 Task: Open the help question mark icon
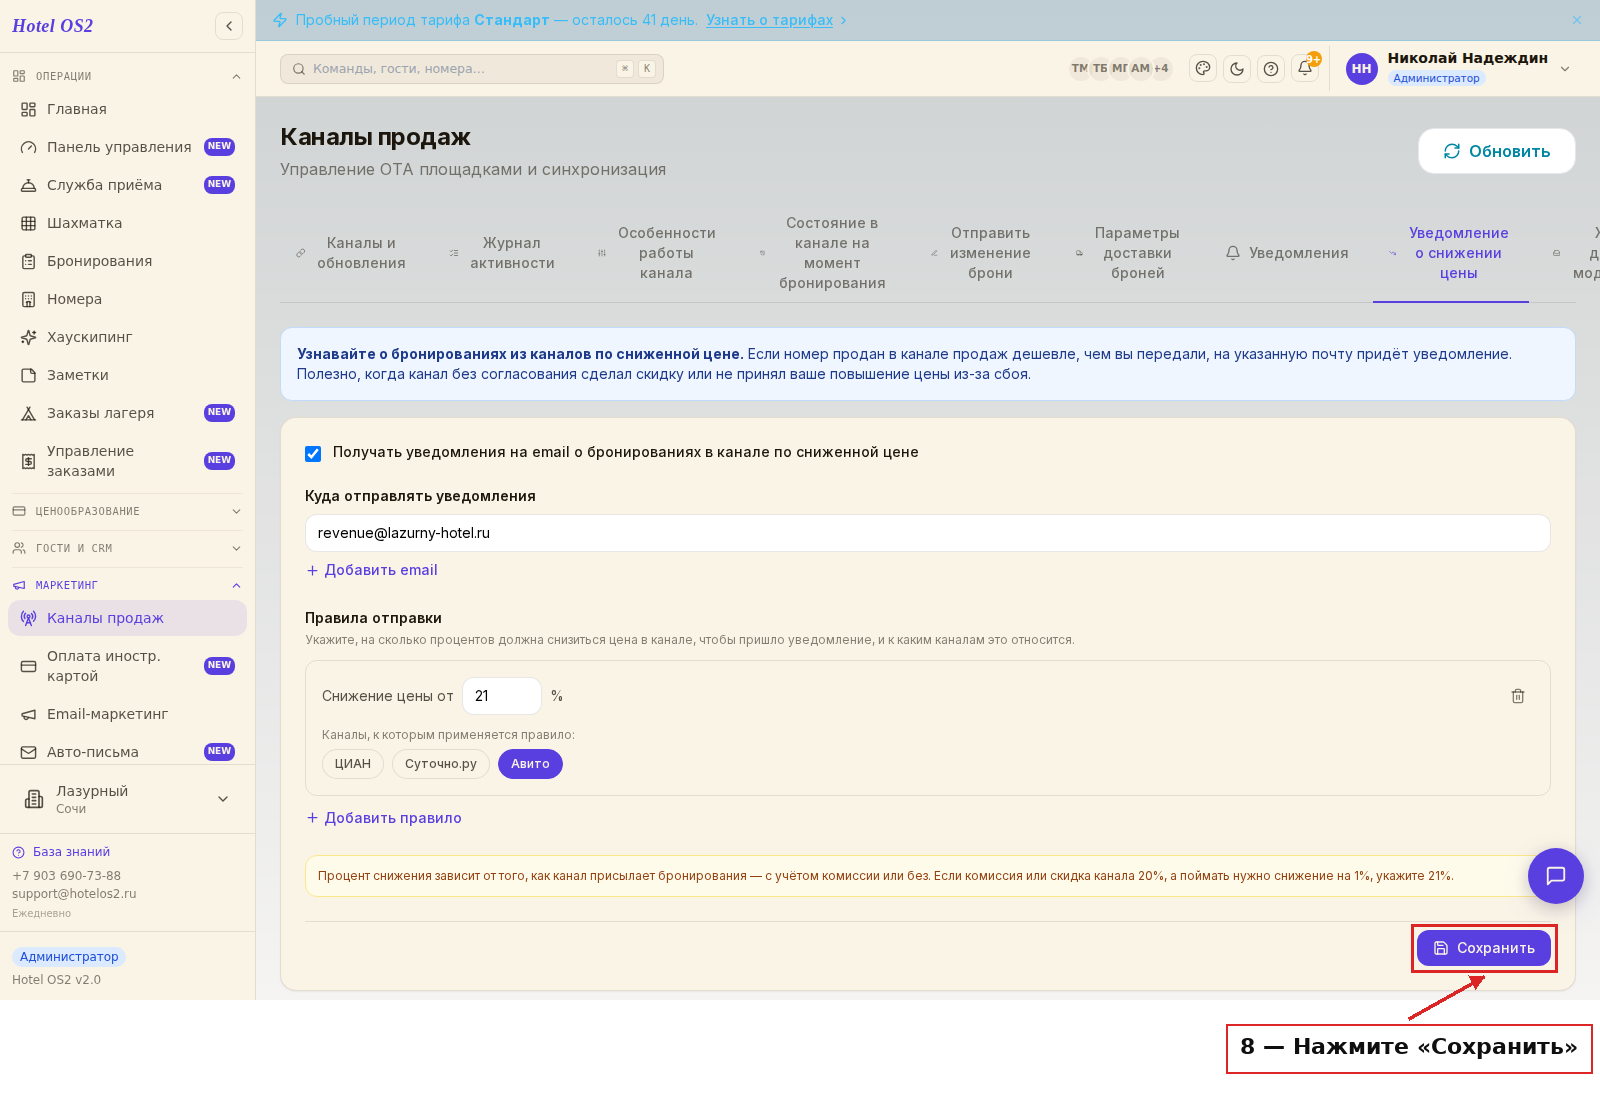pyautogui.click(x=1271, y=69)
